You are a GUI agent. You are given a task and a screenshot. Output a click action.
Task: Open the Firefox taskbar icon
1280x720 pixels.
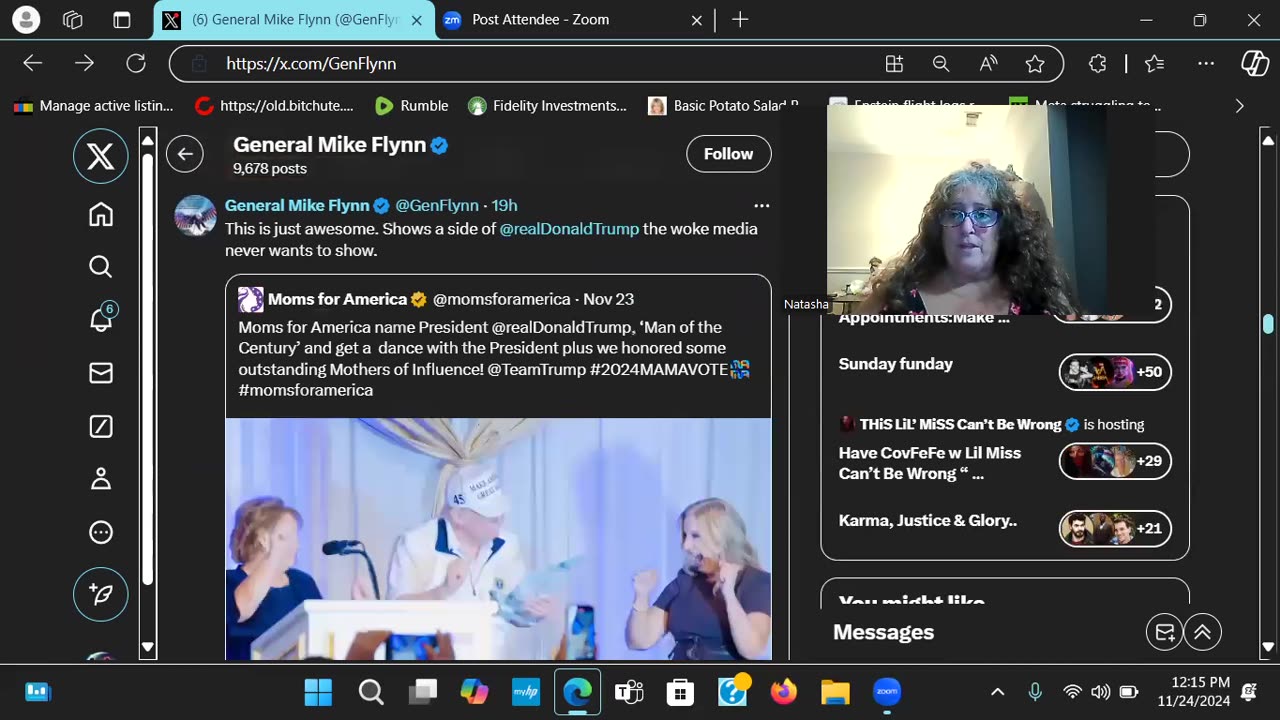point(784,692)
